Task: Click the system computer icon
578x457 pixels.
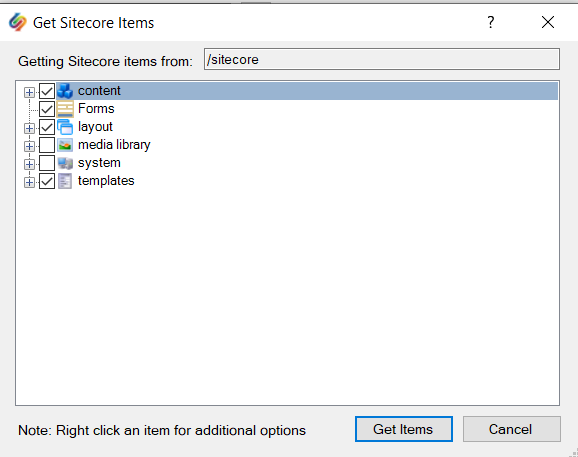Action: (x=65, y=163)
